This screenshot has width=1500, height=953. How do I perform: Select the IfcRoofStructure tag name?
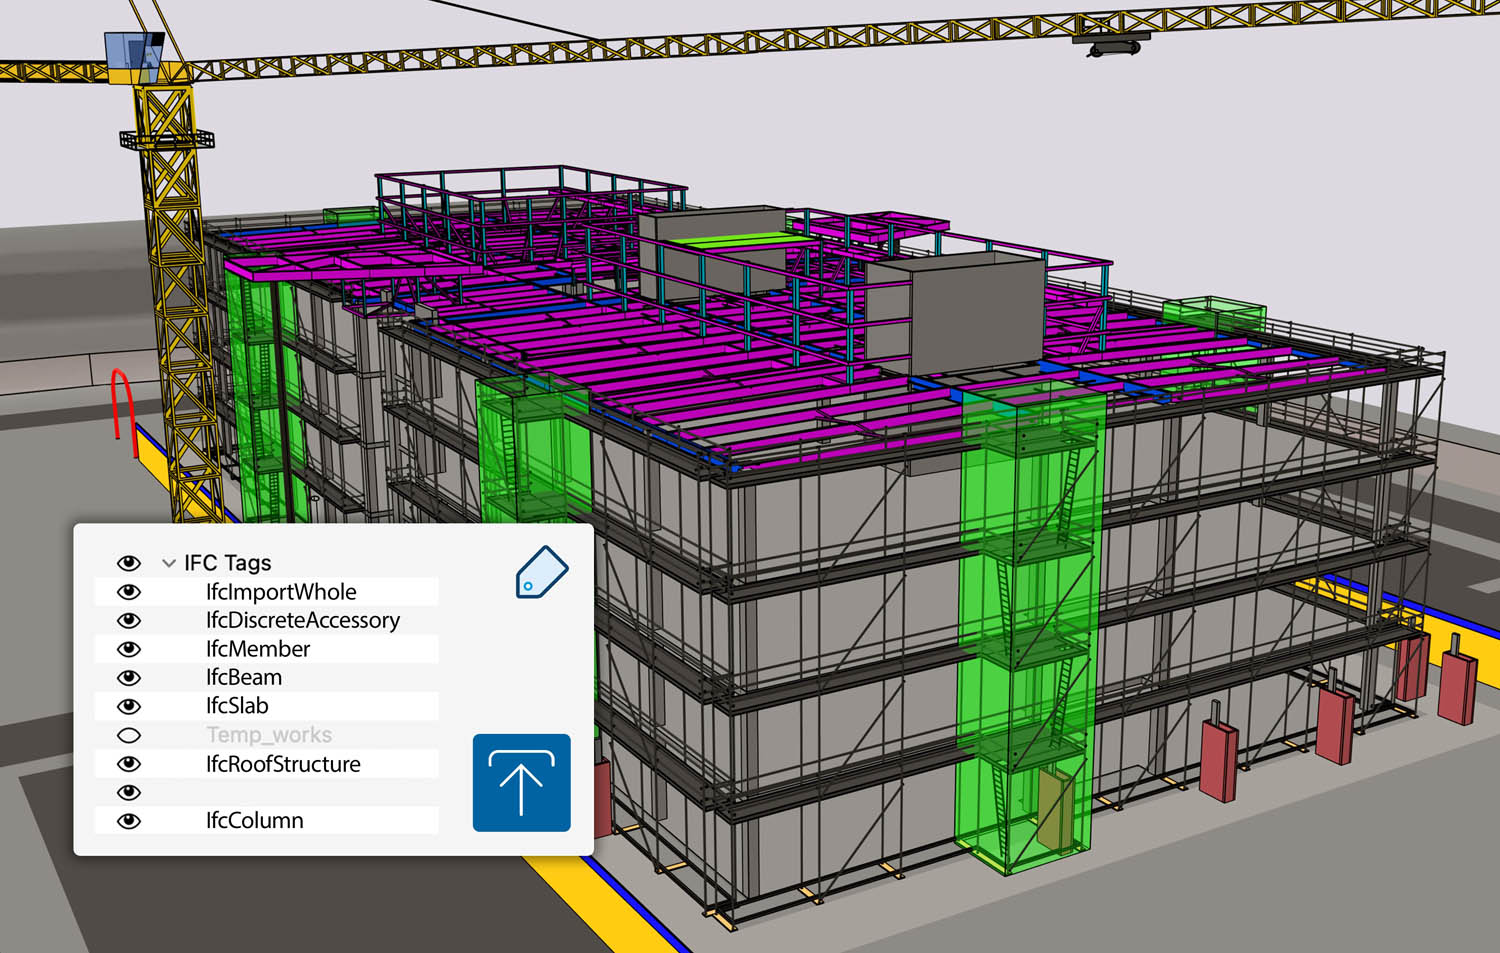[283, 764]
